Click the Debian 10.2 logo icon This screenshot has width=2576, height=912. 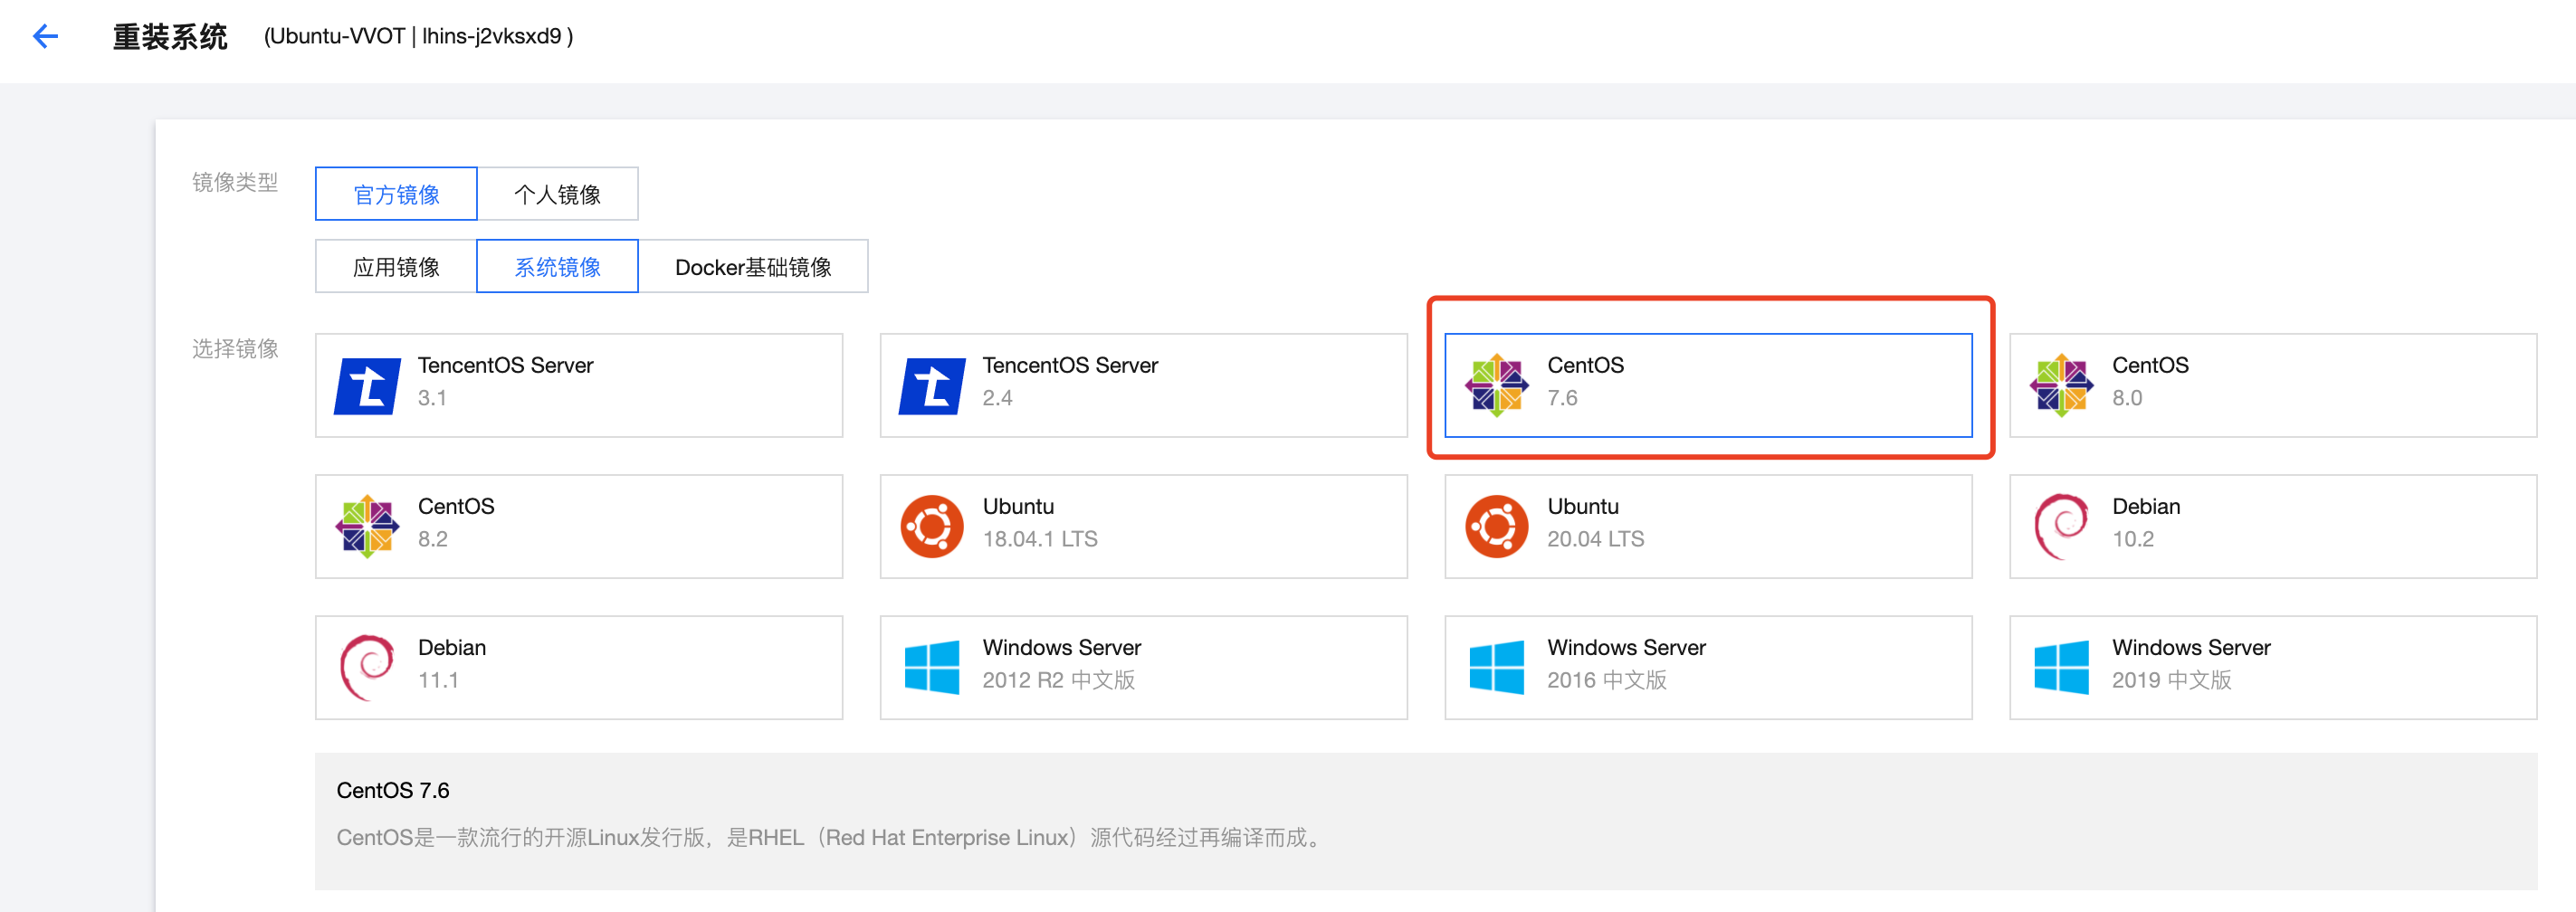click(x=2061, y=525)
